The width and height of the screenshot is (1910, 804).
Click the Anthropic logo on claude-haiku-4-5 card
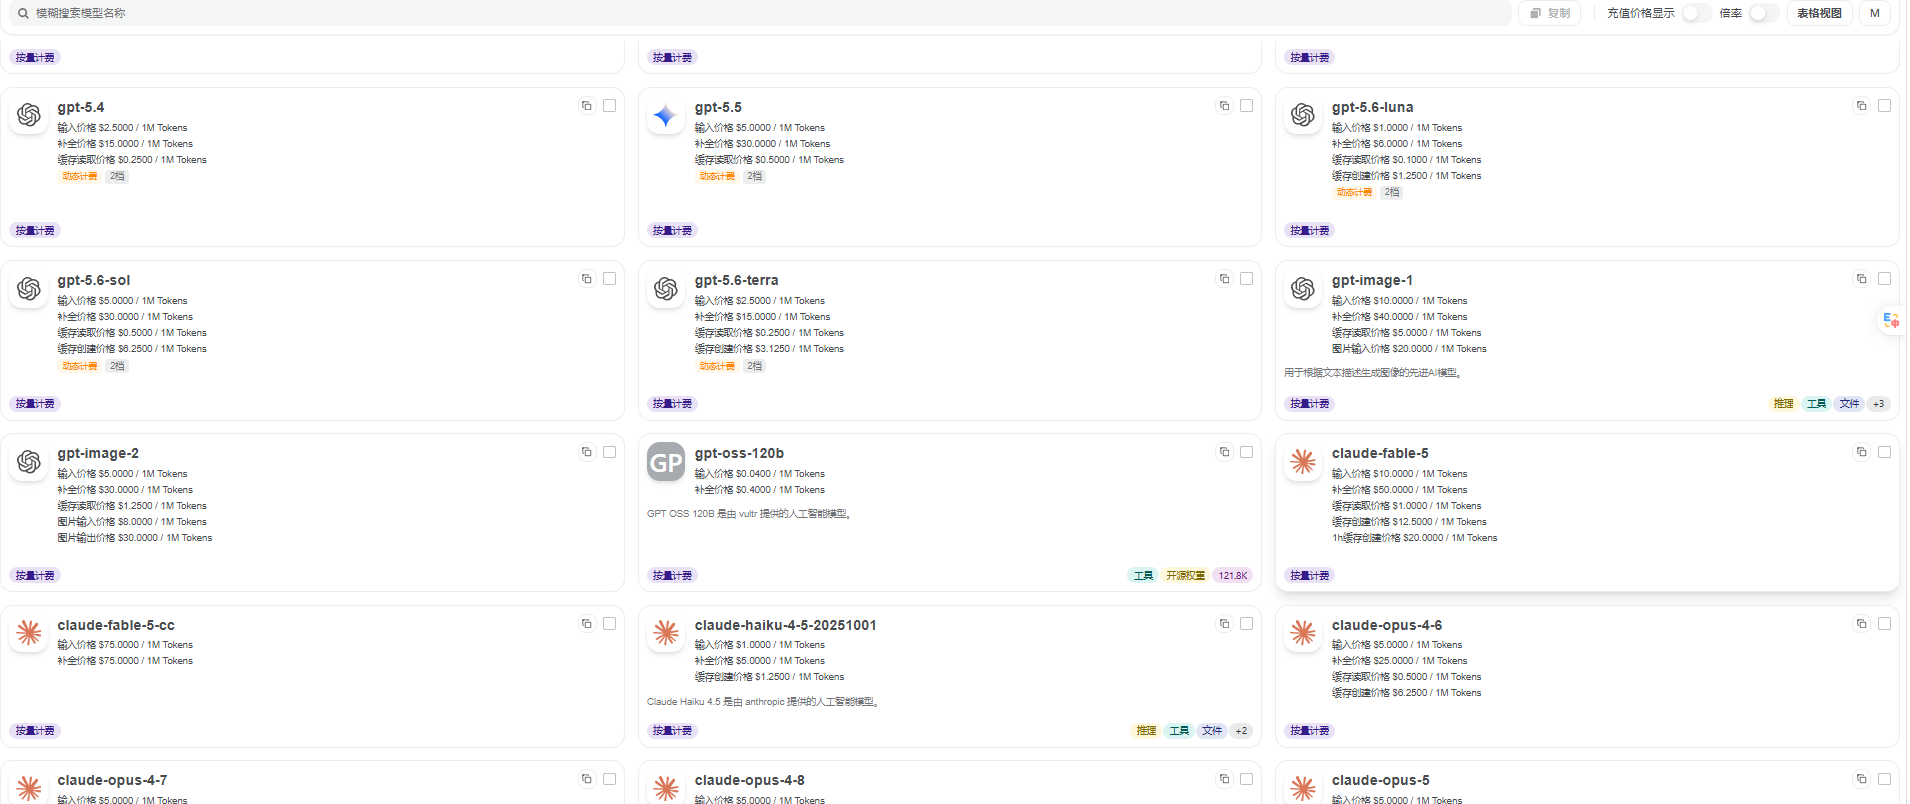pyautogui.click(x=666, y=634)
